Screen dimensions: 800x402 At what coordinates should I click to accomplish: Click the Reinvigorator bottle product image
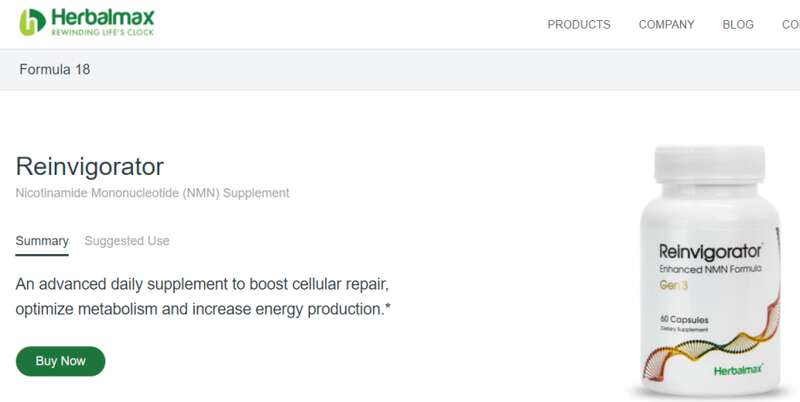pos(710,271)
